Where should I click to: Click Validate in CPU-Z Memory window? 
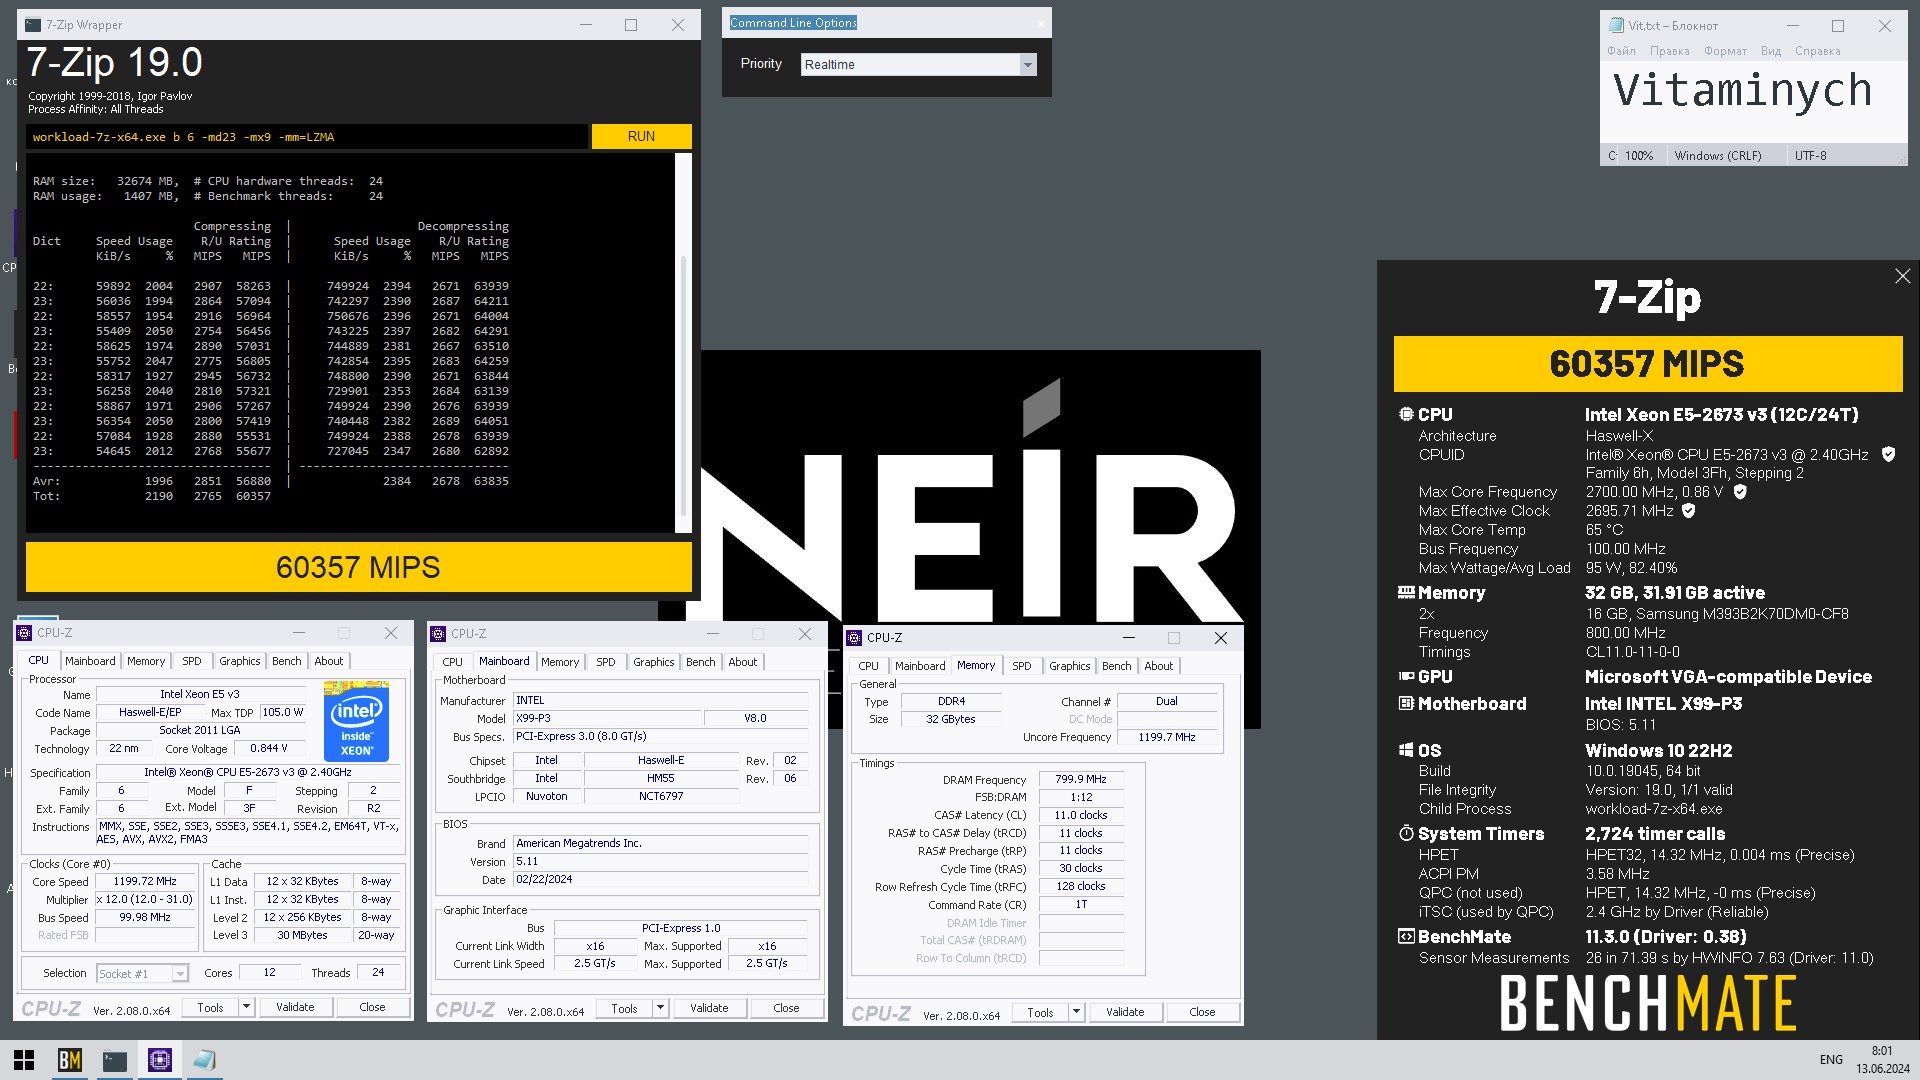[1125, 1013]
